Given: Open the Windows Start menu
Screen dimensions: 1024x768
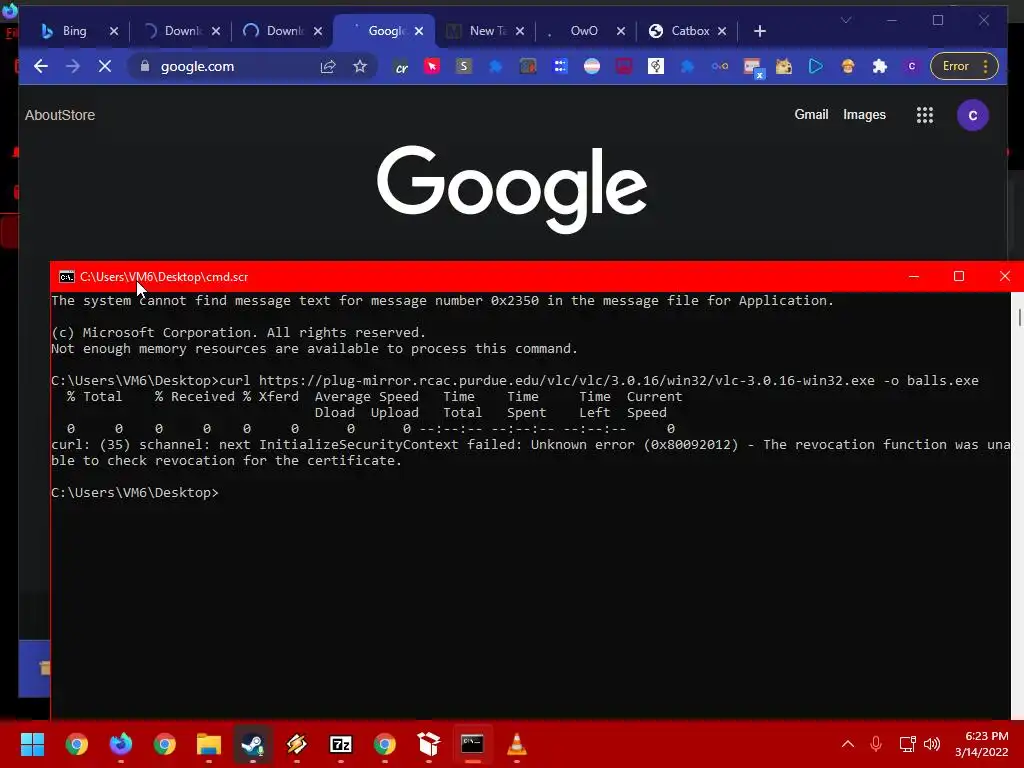Looking at the screenshot, I should (32, 744).
